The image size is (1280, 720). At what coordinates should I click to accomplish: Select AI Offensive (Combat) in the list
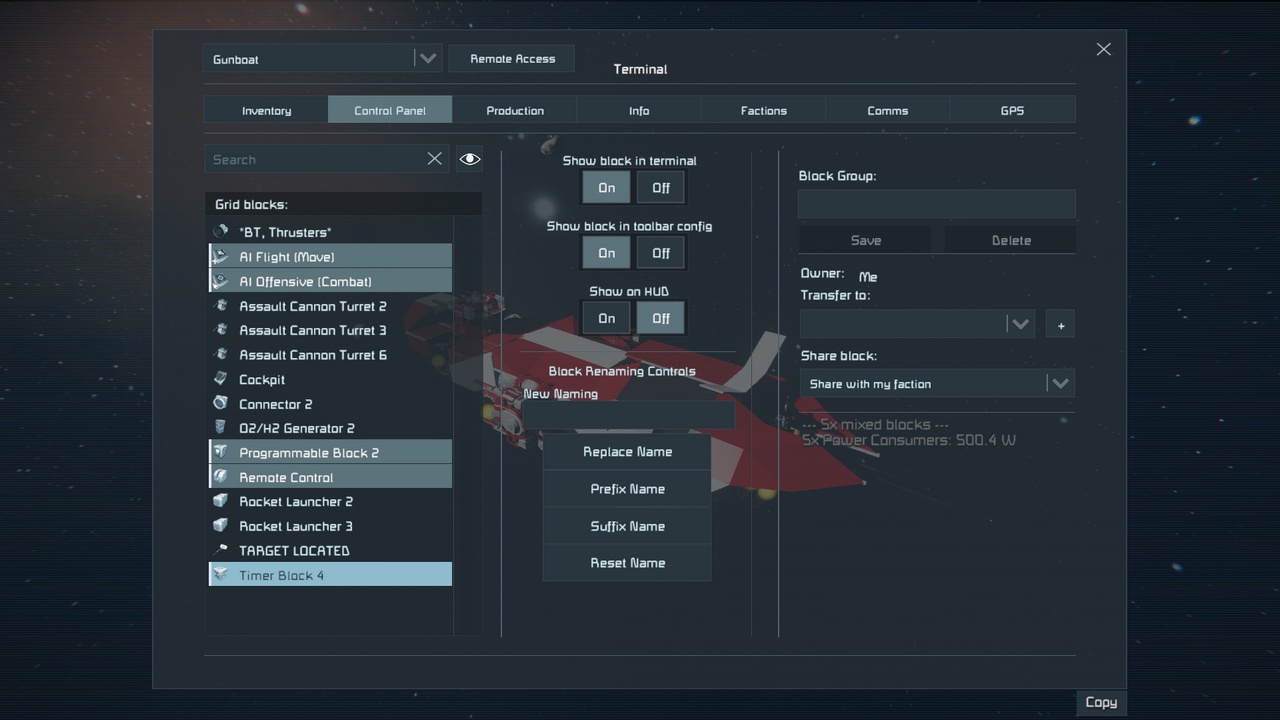click(330, 281)
